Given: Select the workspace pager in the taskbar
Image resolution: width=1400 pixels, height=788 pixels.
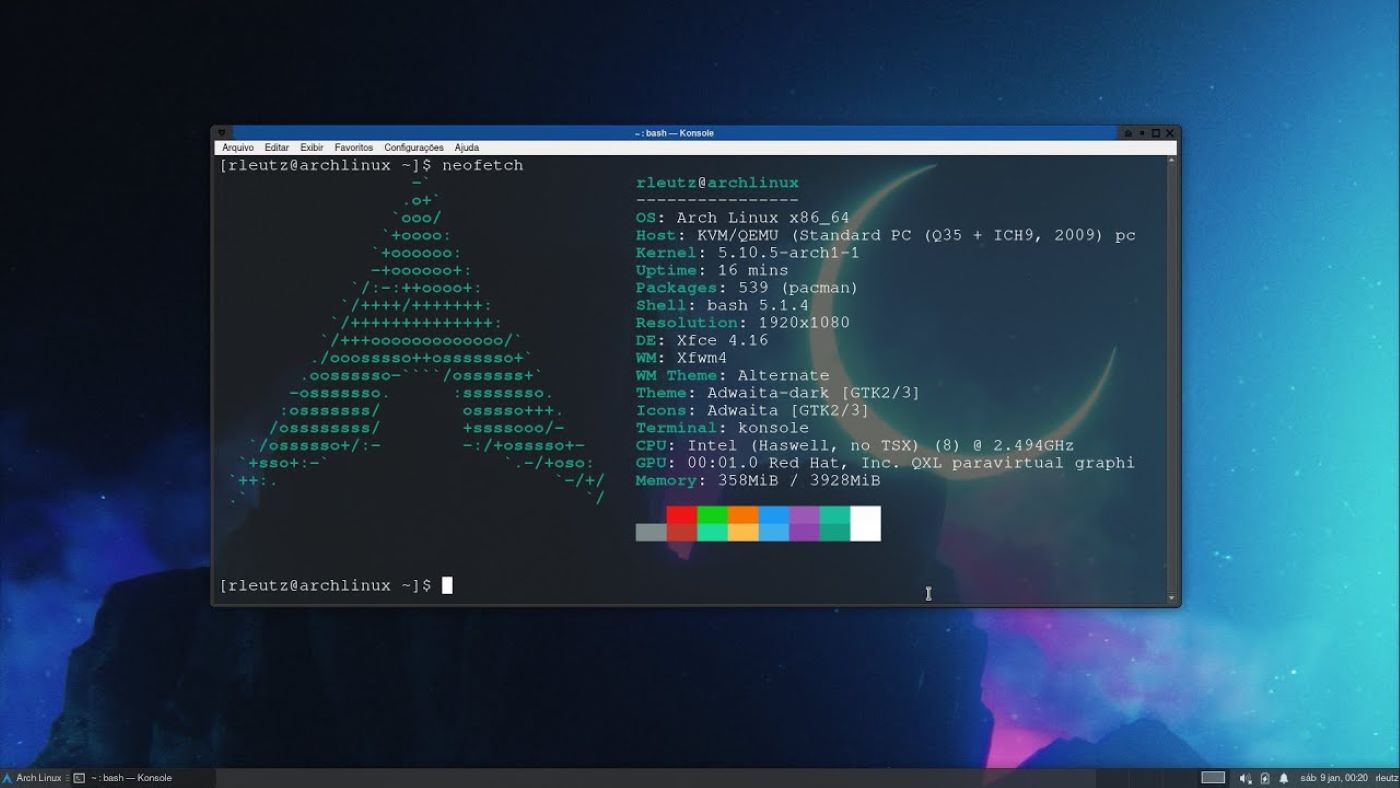Looking at the screenshot, I should click(1212, 777).
